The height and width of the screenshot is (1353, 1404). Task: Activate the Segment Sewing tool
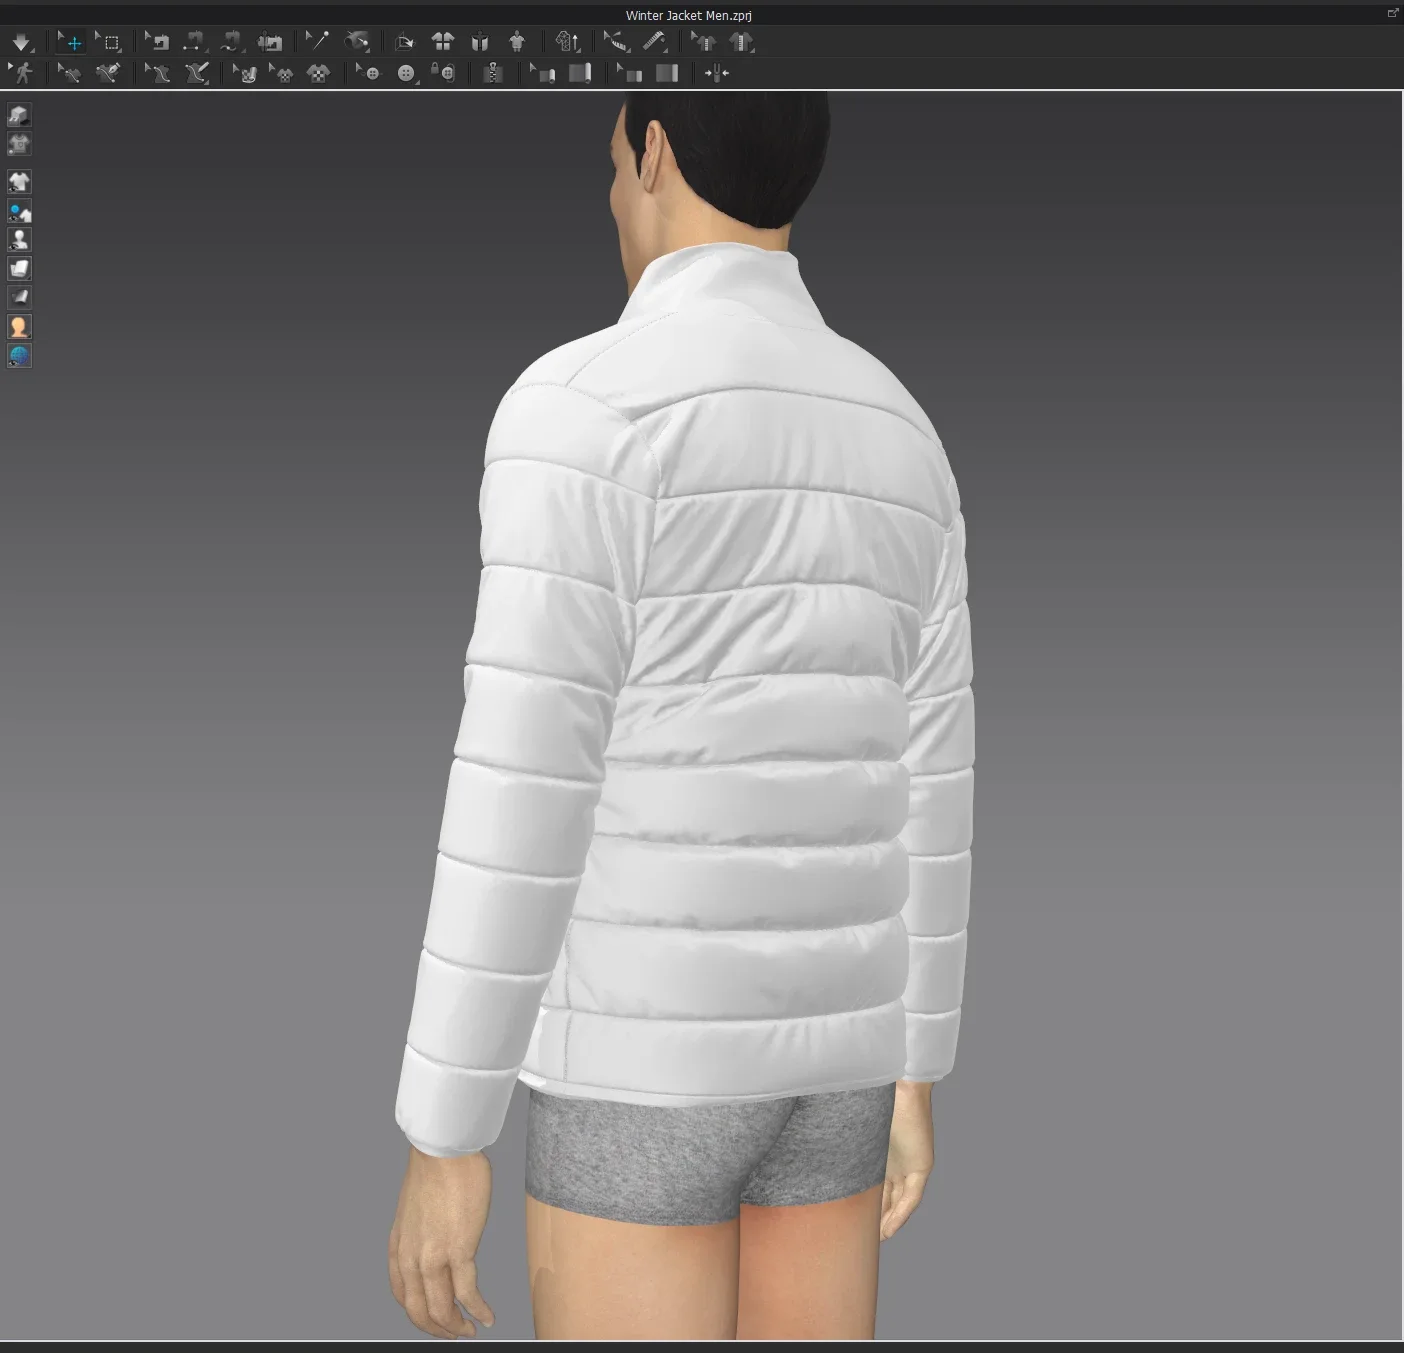coord(194,42)
